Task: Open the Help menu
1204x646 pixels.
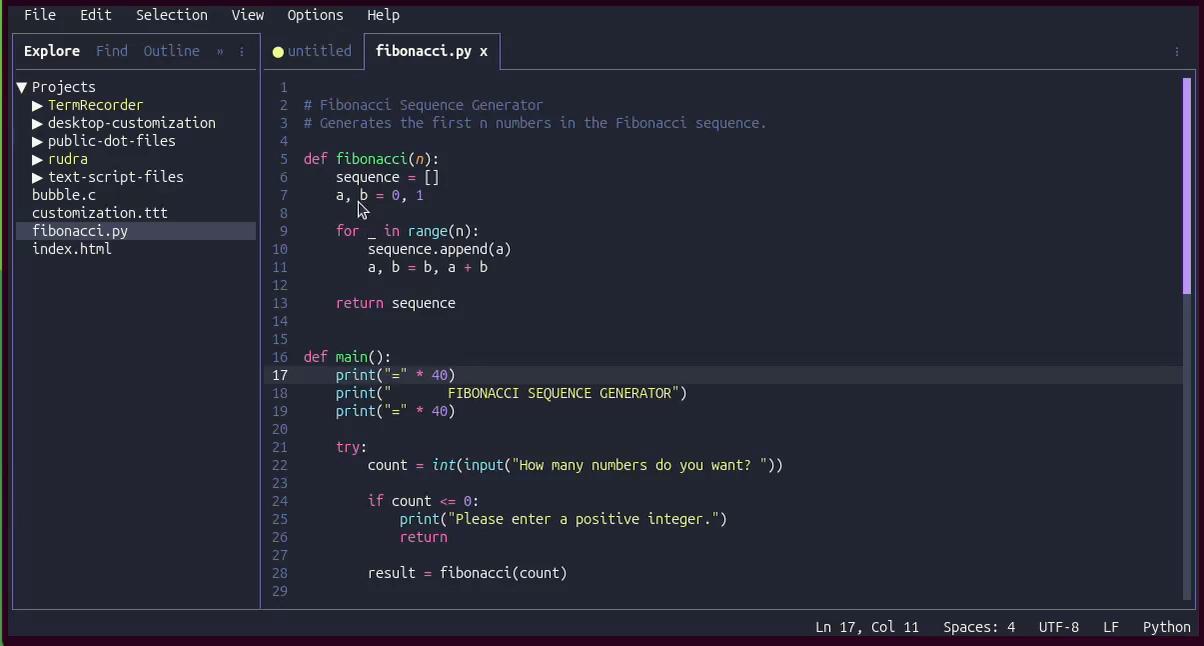Action: (x=383, y=15)
